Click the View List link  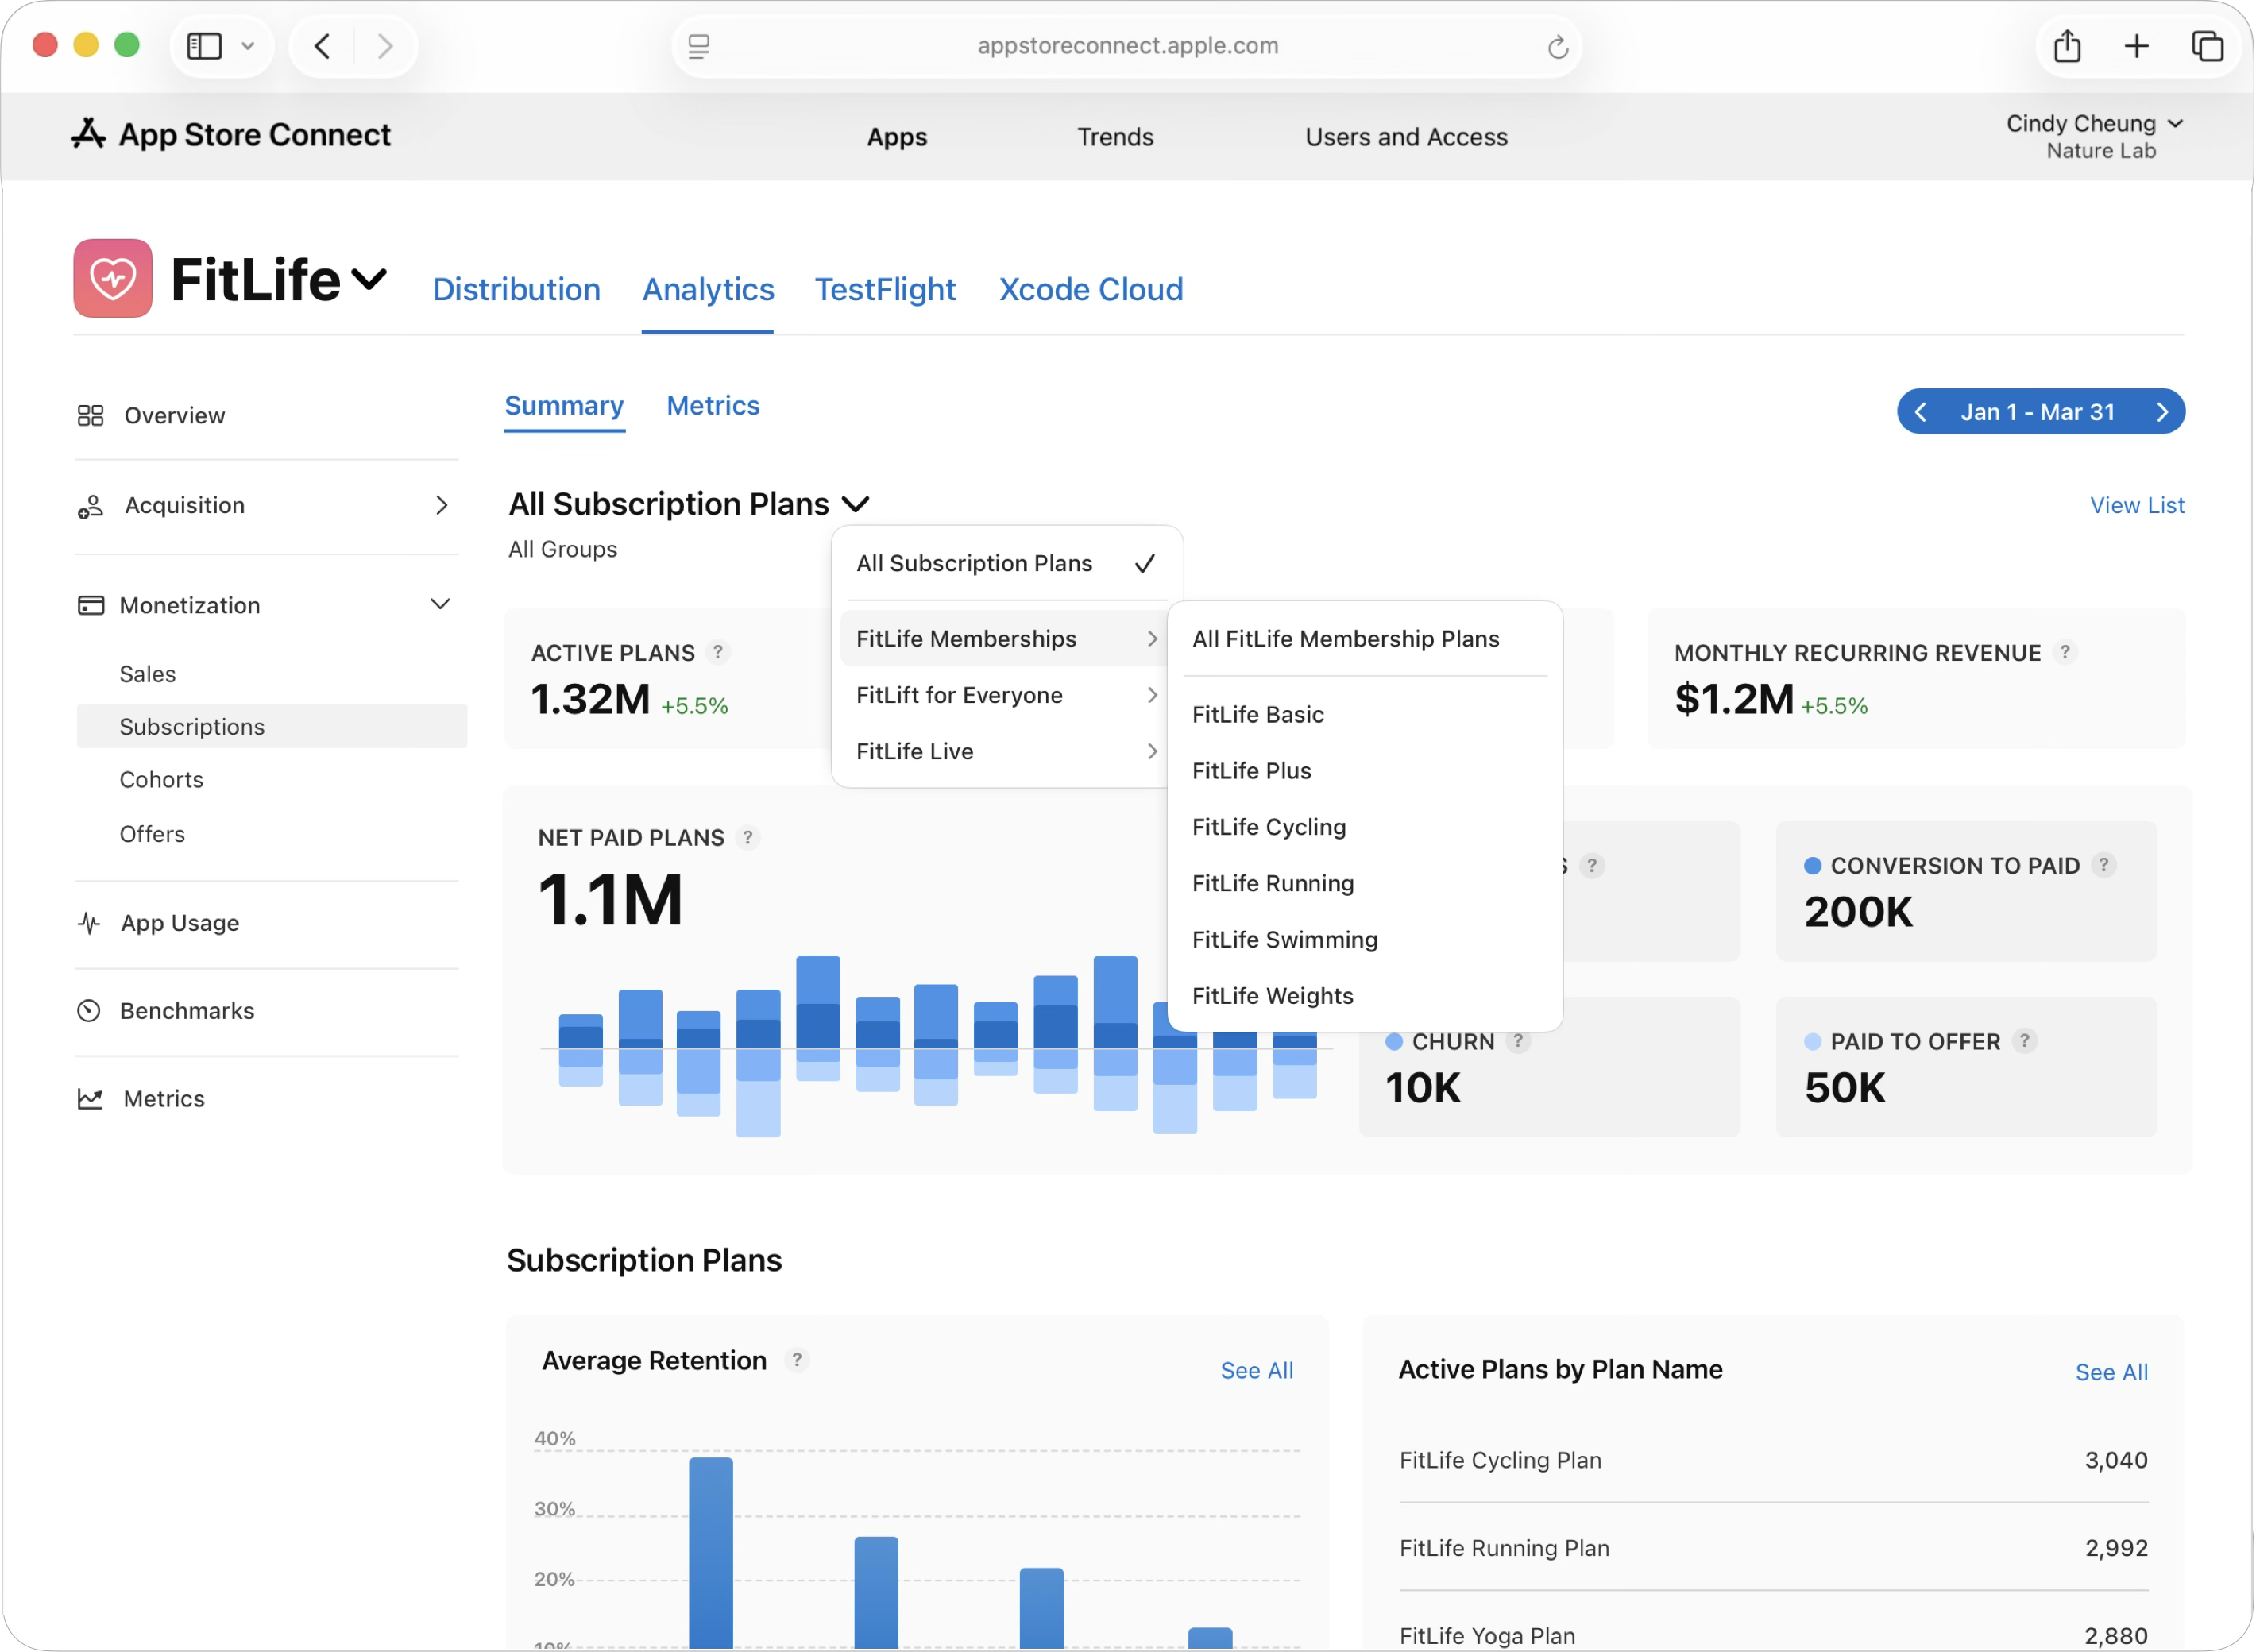point(2136,506)
